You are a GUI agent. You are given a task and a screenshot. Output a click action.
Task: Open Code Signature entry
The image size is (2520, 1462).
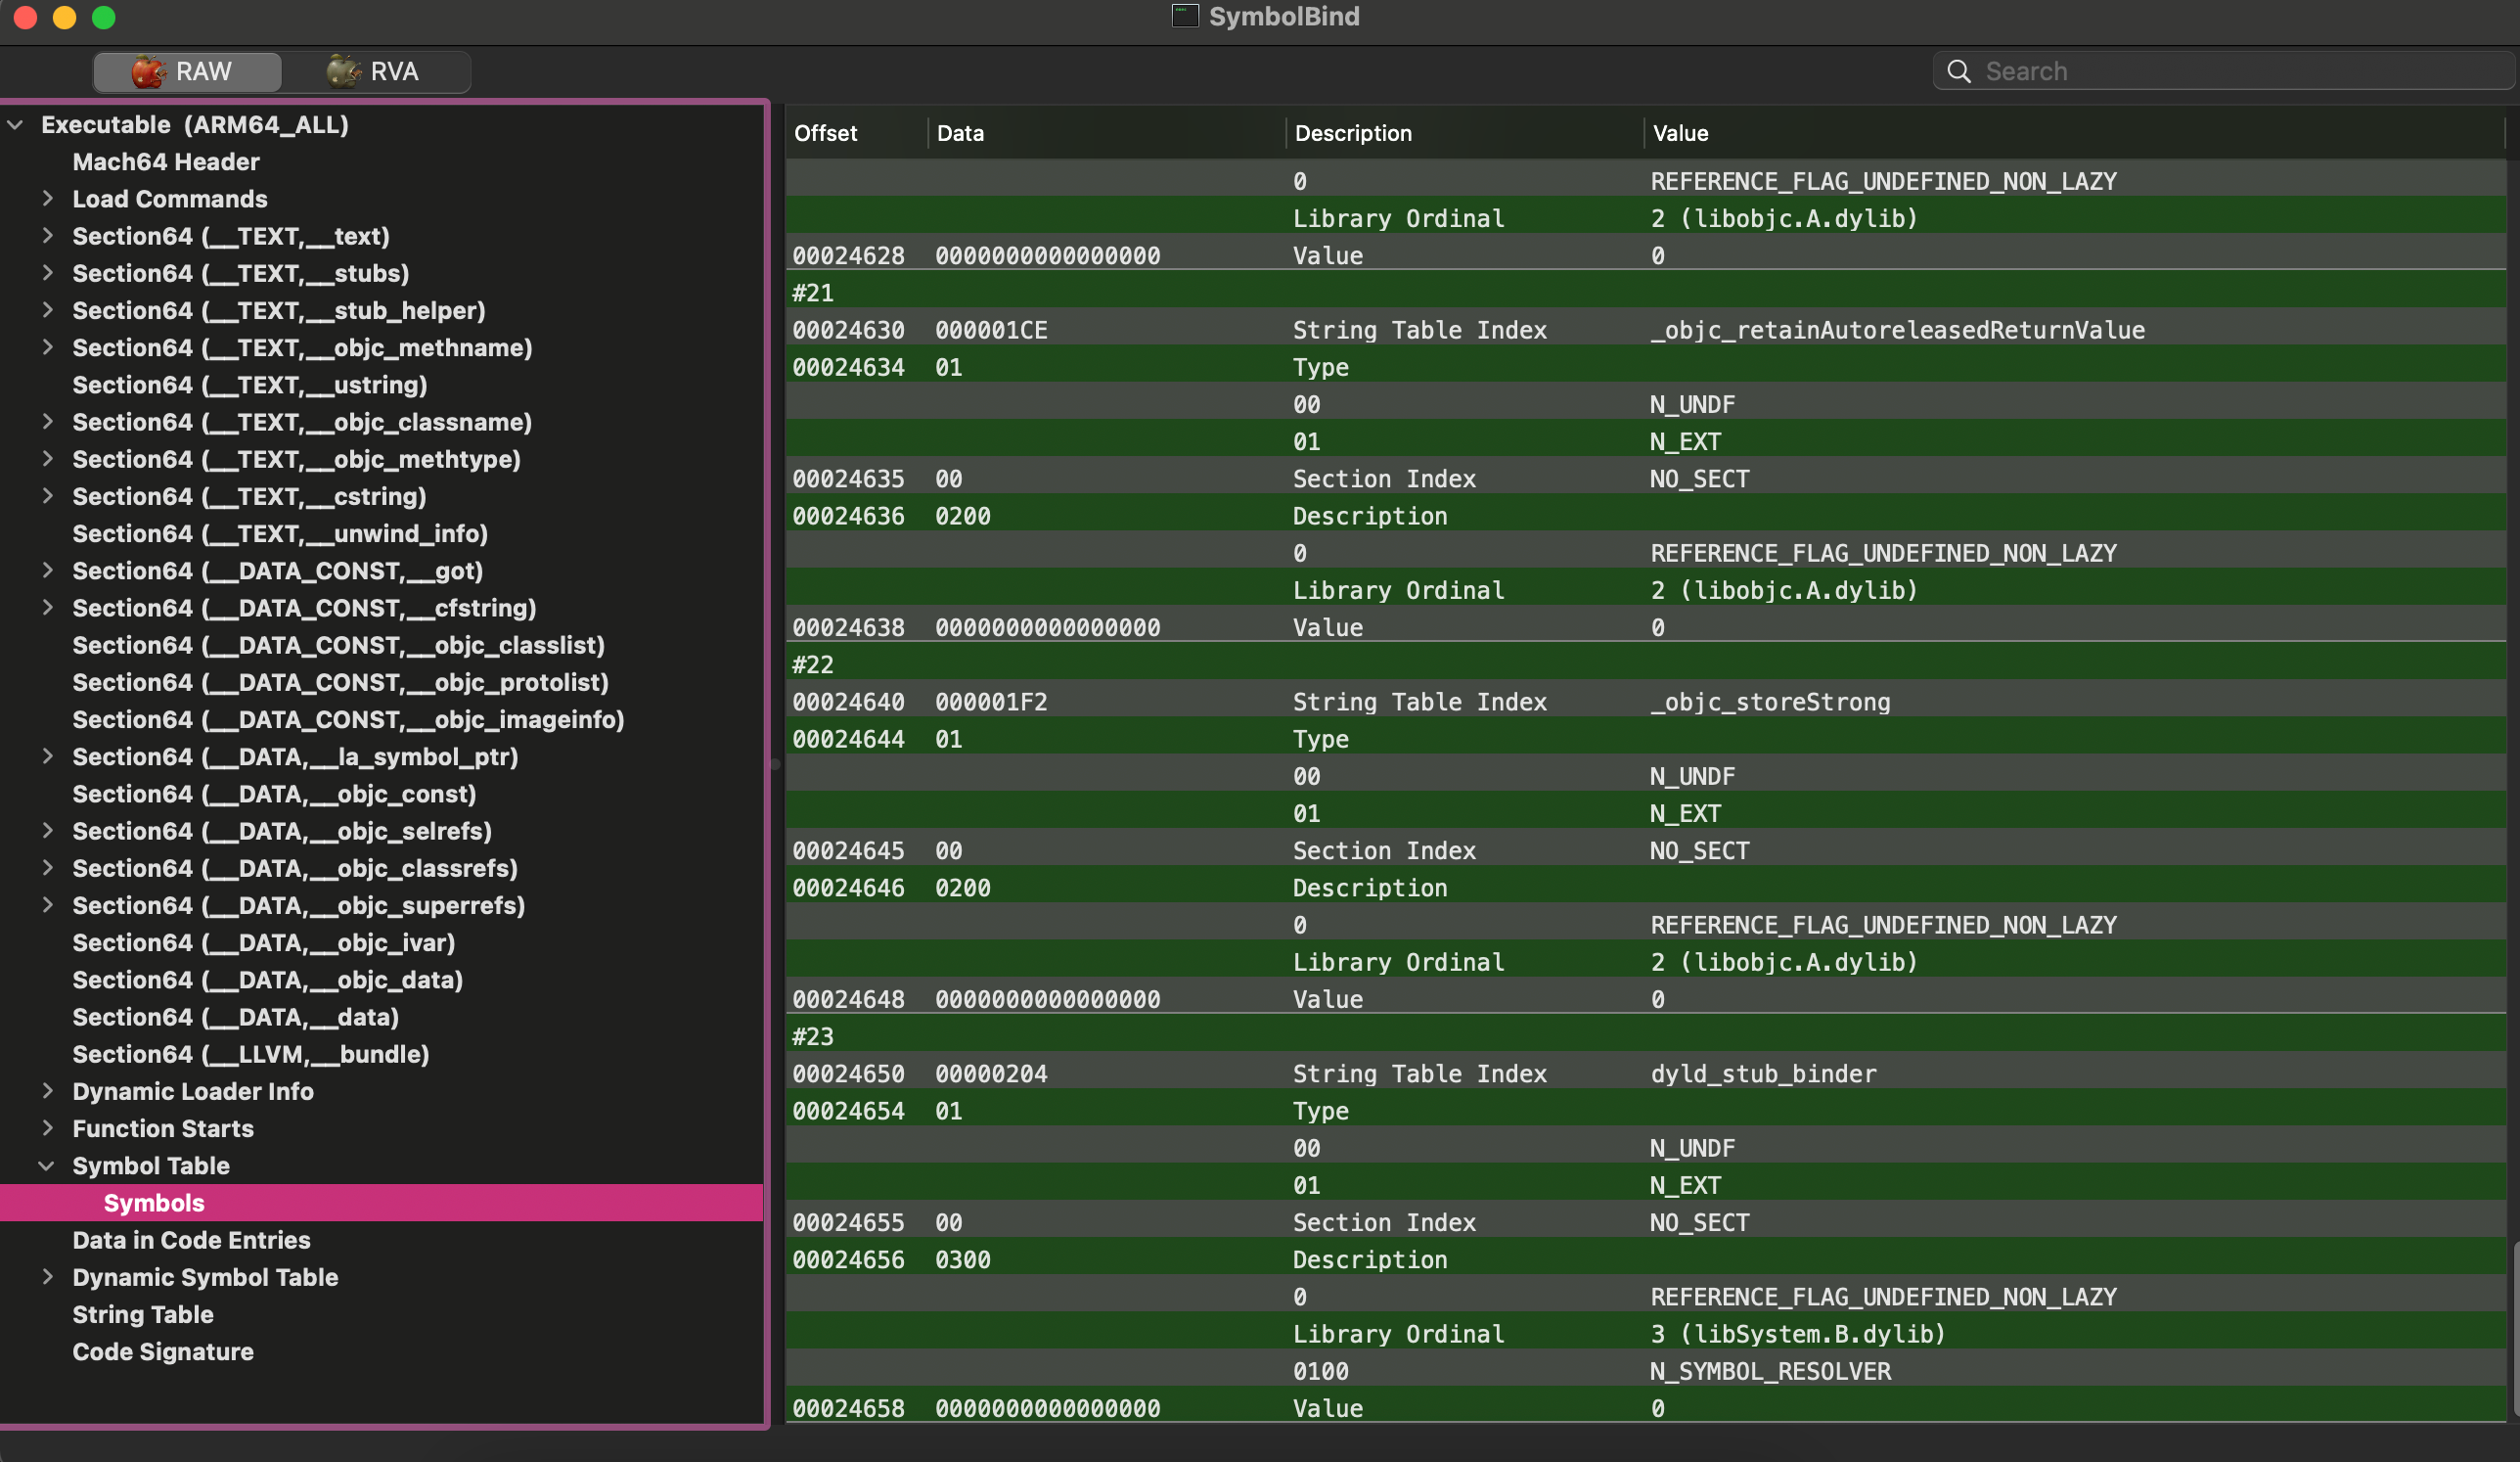[x=163, y=1351]
